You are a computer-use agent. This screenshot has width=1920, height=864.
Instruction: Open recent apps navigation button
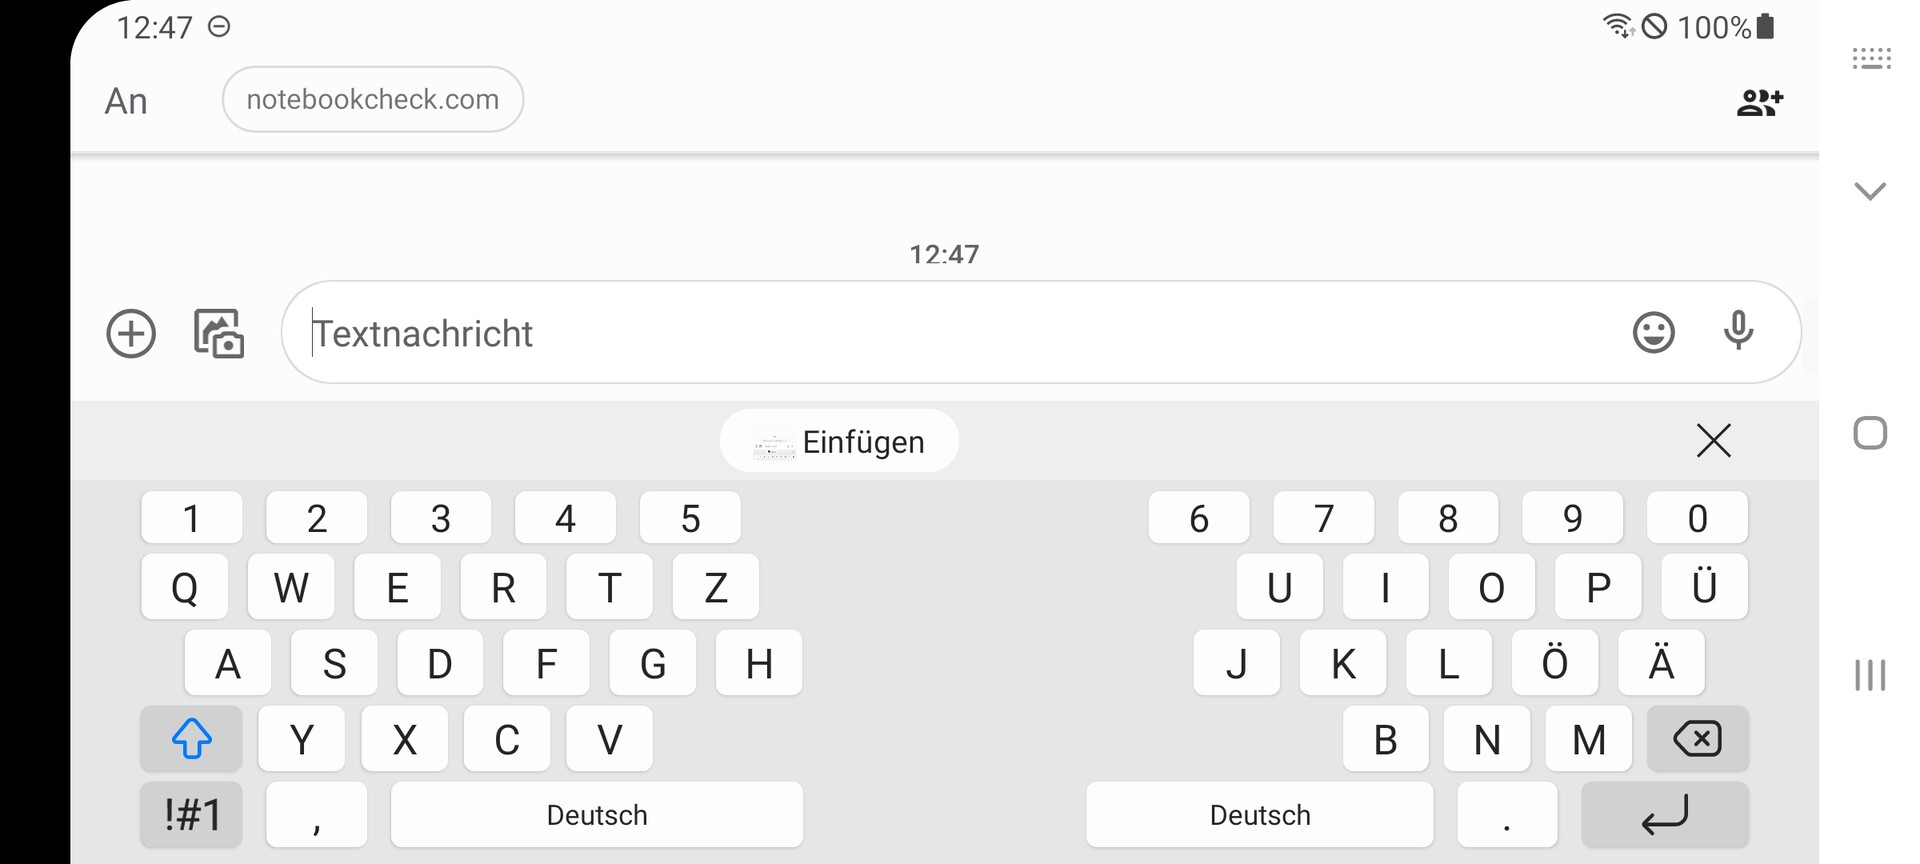click(x=1870, y=675)
